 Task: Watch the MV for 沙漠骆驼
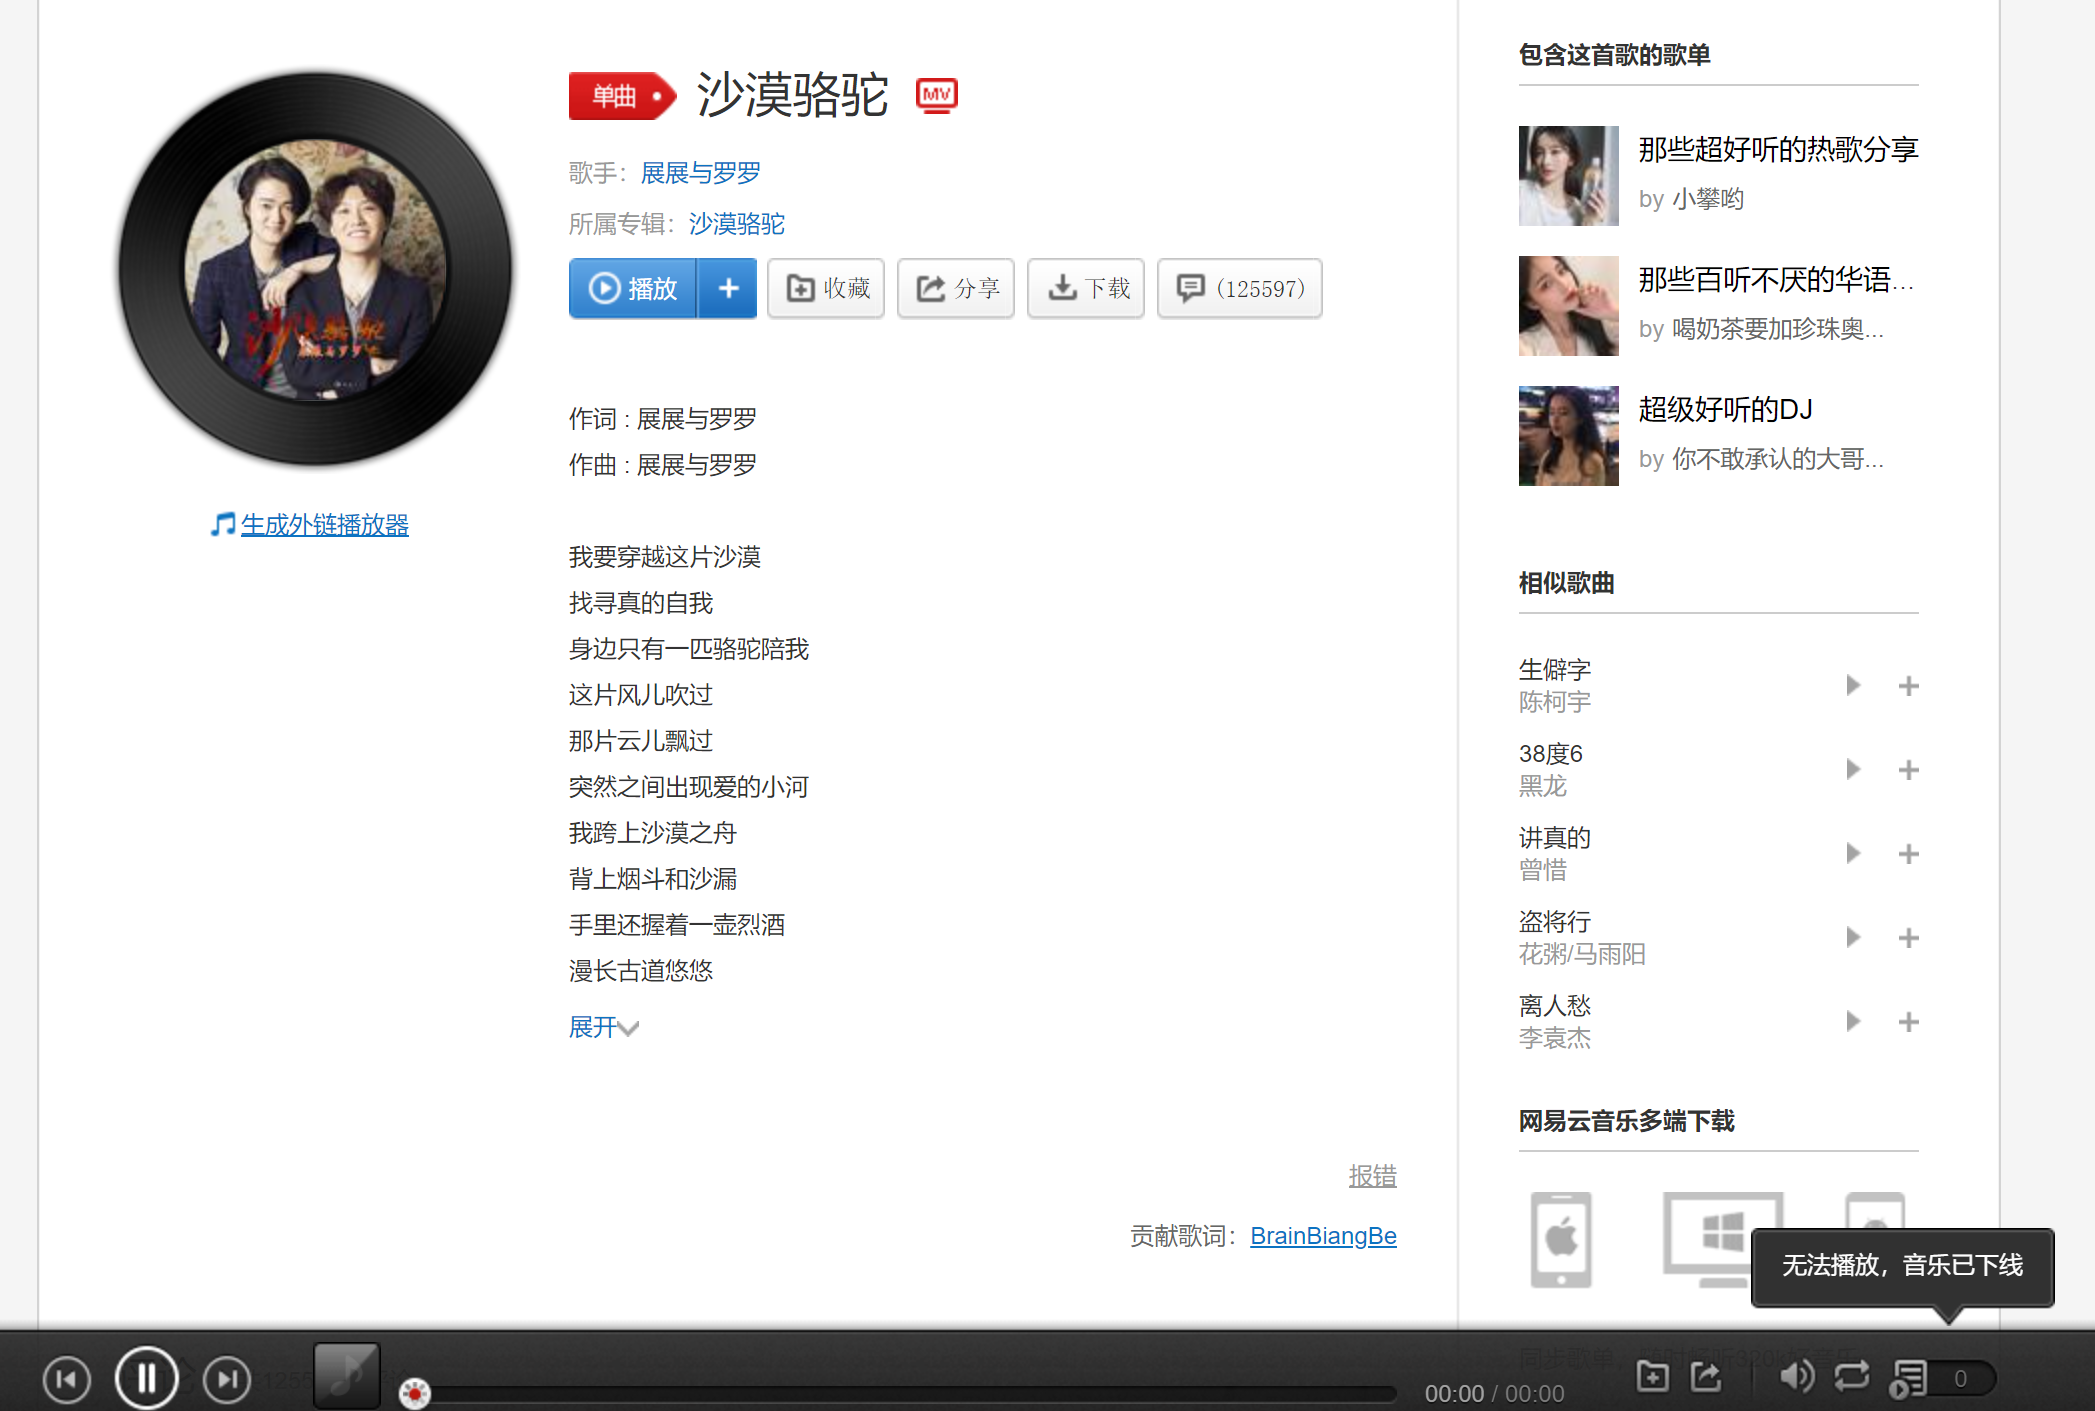(x=936, y=95)
